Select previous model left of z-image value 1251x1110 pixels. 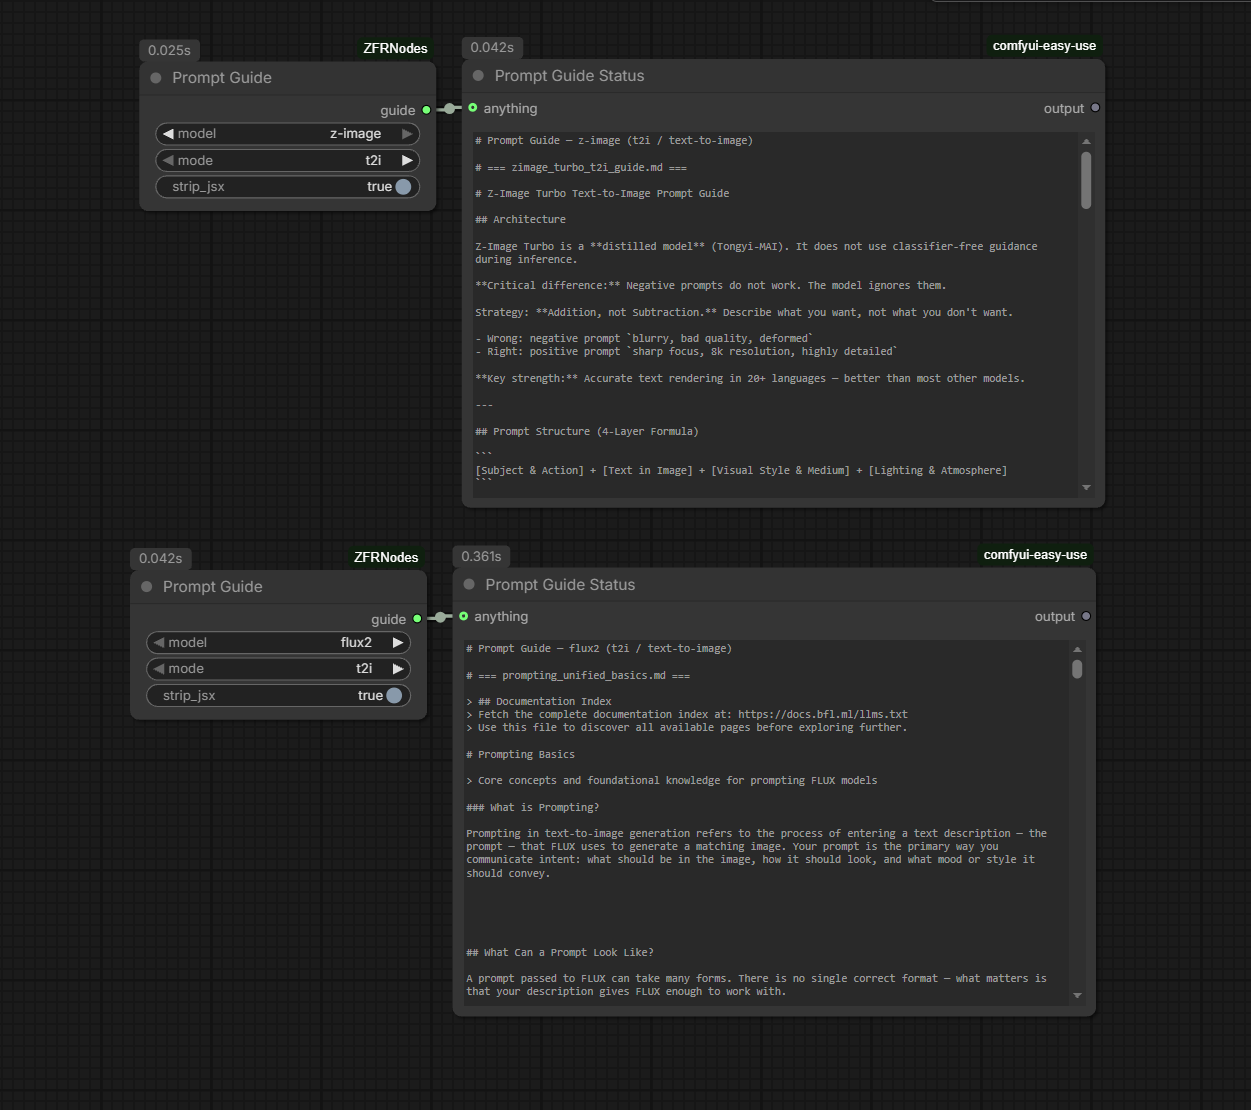(168, 134)
